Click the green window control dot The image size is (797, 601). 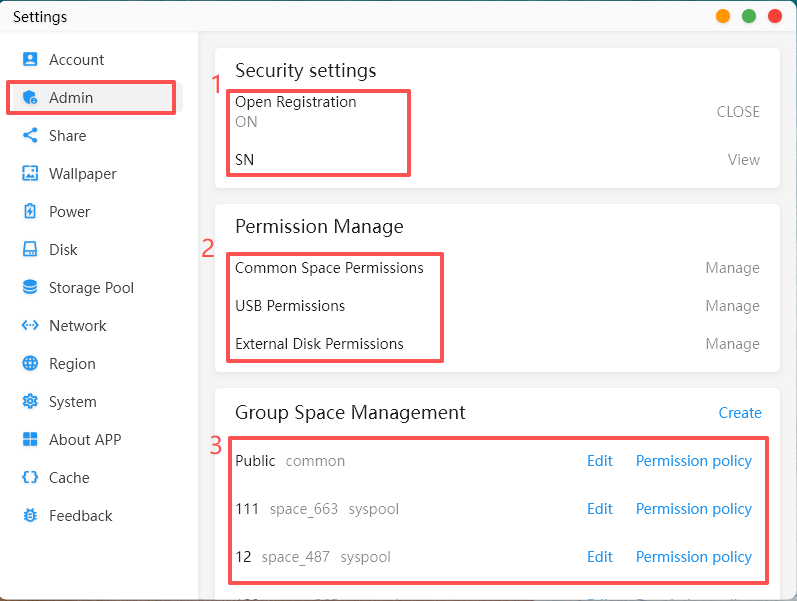tap(749, 16)
